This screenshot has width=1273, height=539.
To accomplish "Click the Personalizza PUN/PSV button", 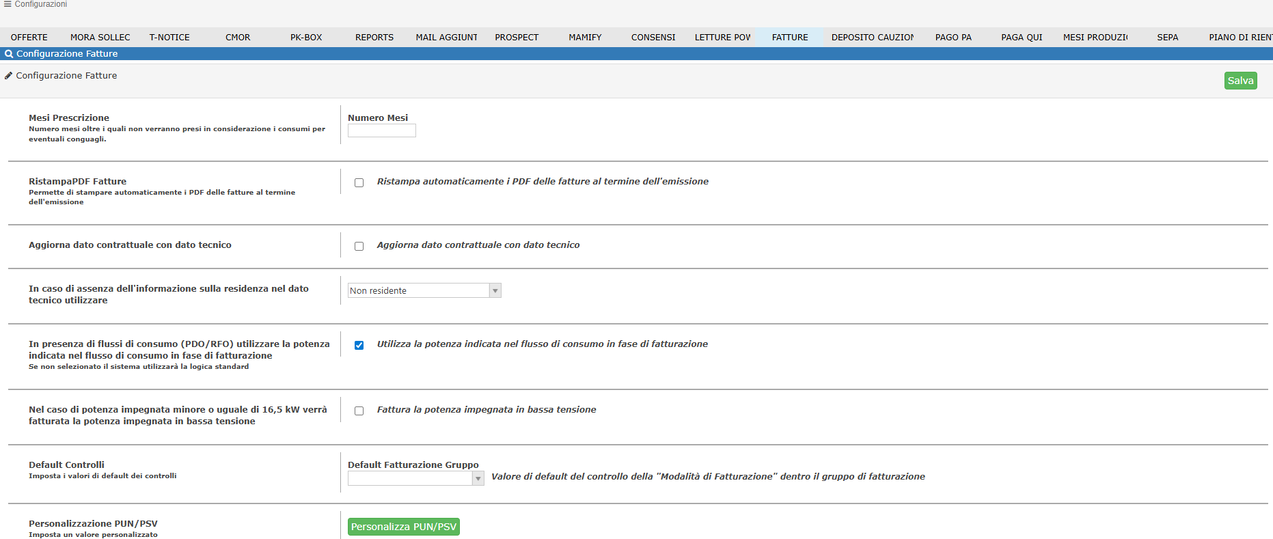I will (x=404, y=527).
